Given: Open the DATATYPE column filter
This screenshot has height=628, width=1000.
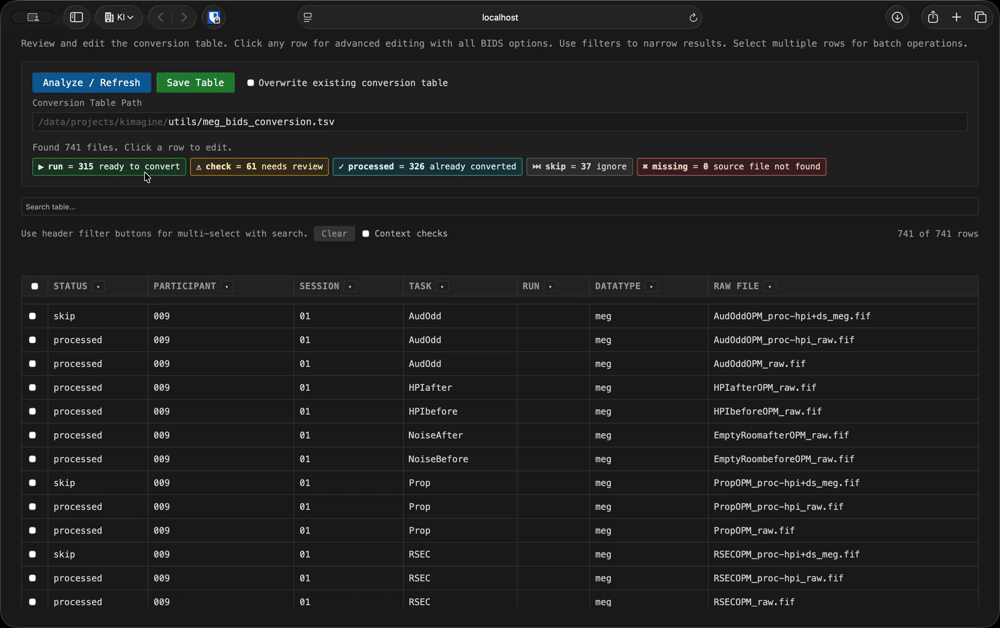Looking at the screenshot, I should tap(651, 286).
